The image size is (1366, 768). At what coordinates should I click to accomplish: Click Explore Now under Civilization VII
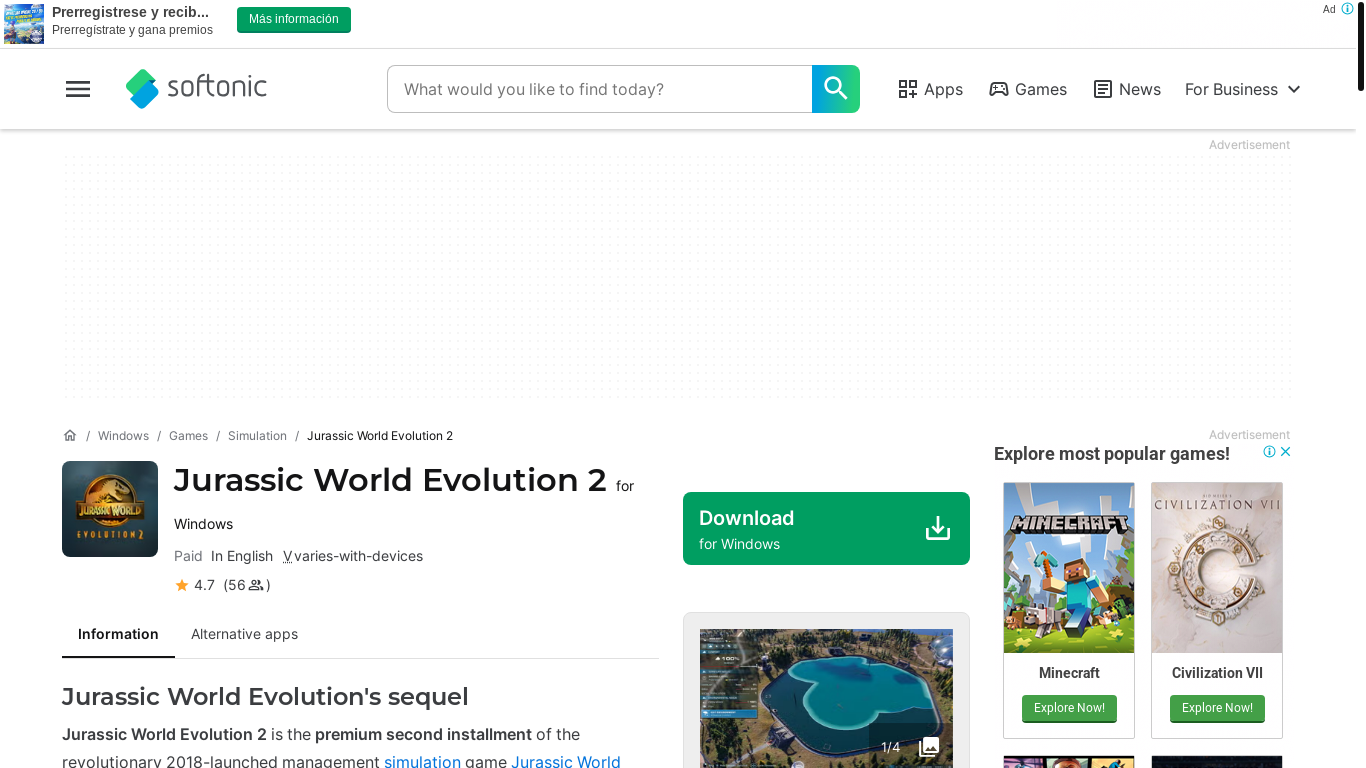point(1217,708)
